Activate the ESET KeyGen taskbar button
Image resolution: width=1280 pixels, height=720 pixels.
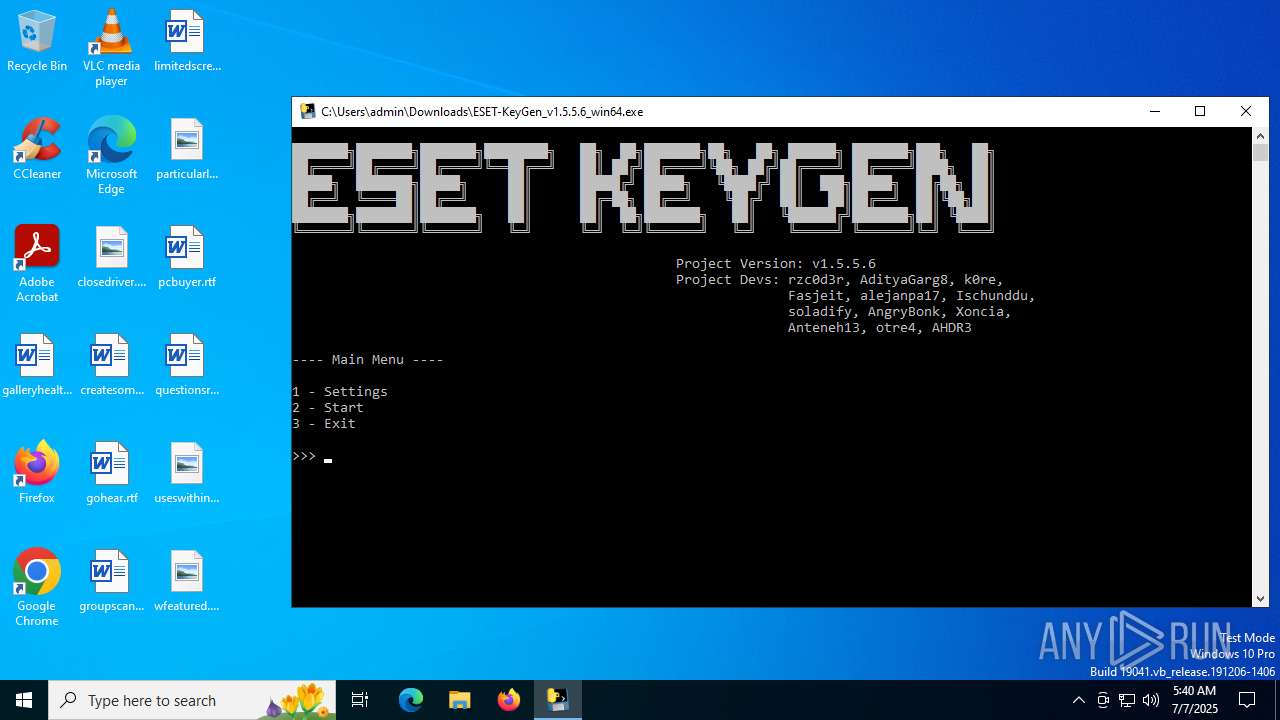coord(558,700)
